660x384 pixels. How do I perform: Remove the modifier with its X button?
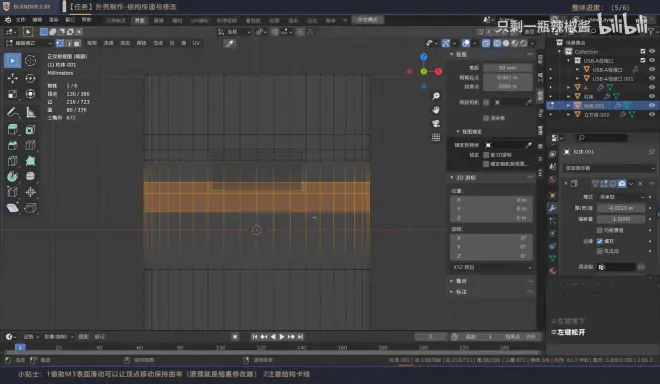tap(640, 184)
